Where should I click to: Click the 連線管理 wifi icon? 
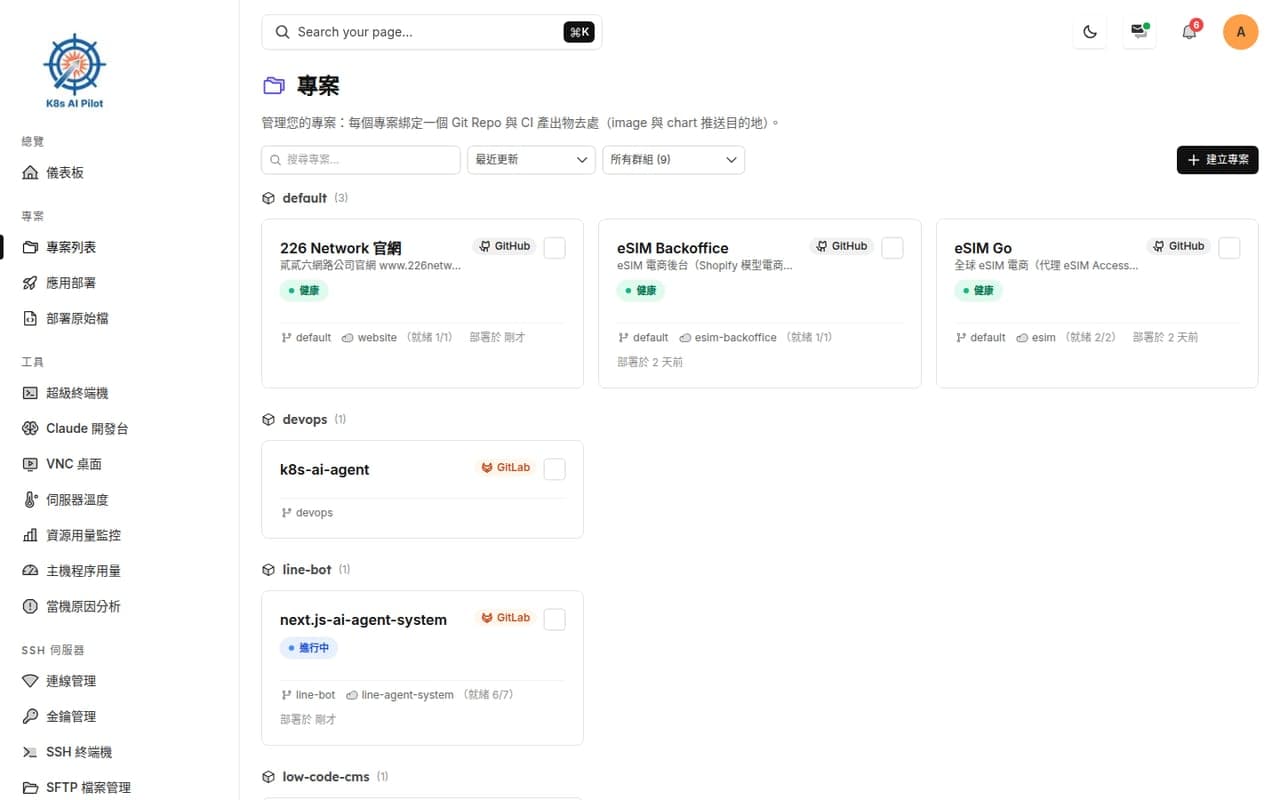(x=30, y=681)
